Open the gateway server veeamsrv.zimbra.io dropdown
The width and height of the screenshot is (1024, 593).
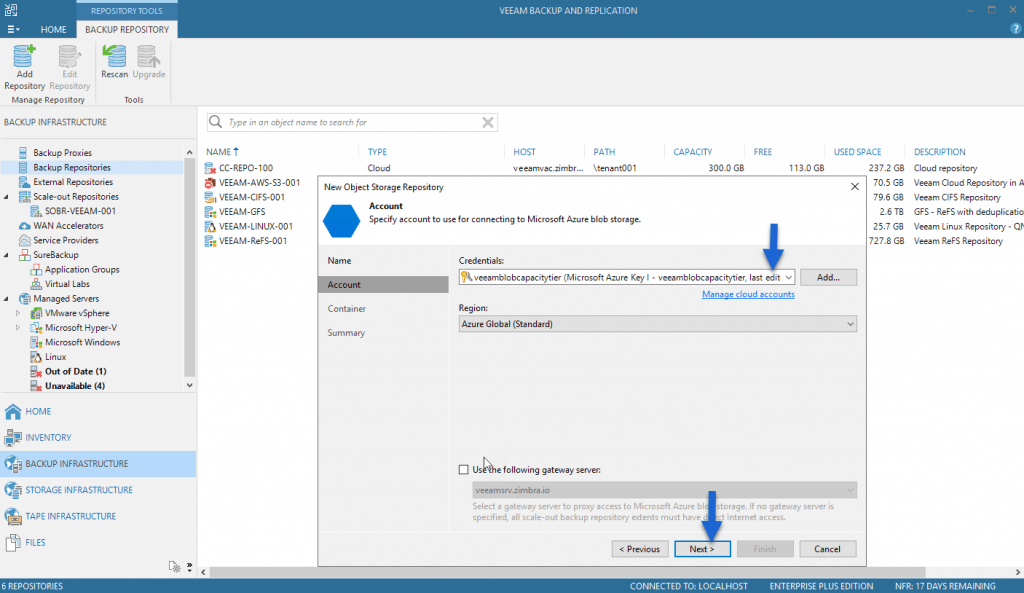click(664, 490)
